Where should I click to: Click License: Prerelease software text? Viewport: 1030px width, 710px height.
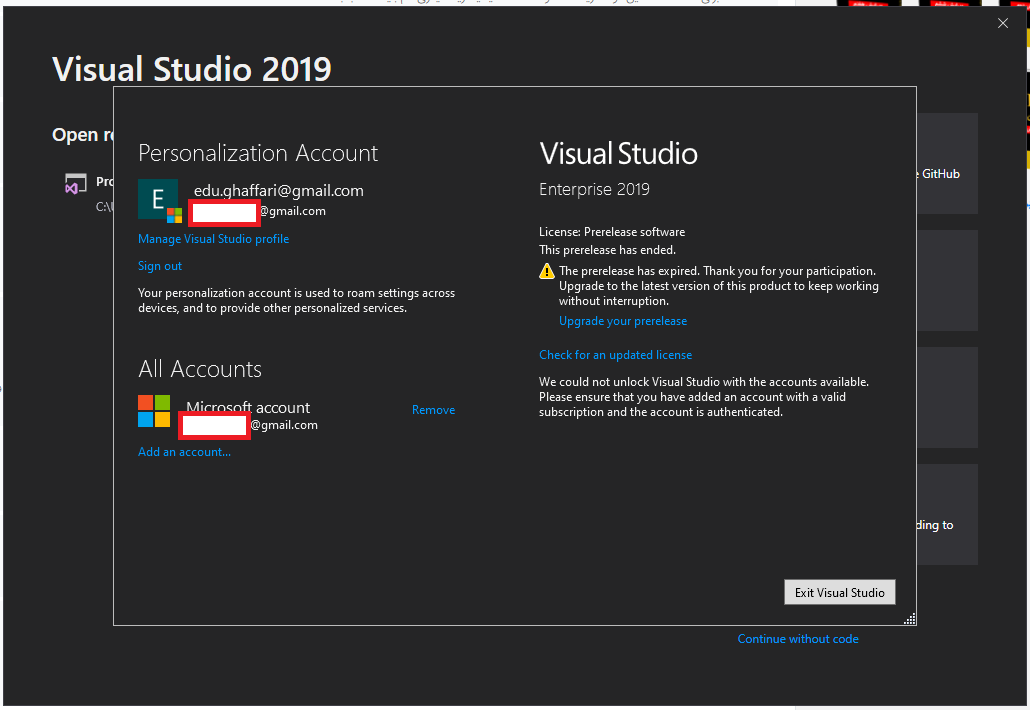[612, 232]
